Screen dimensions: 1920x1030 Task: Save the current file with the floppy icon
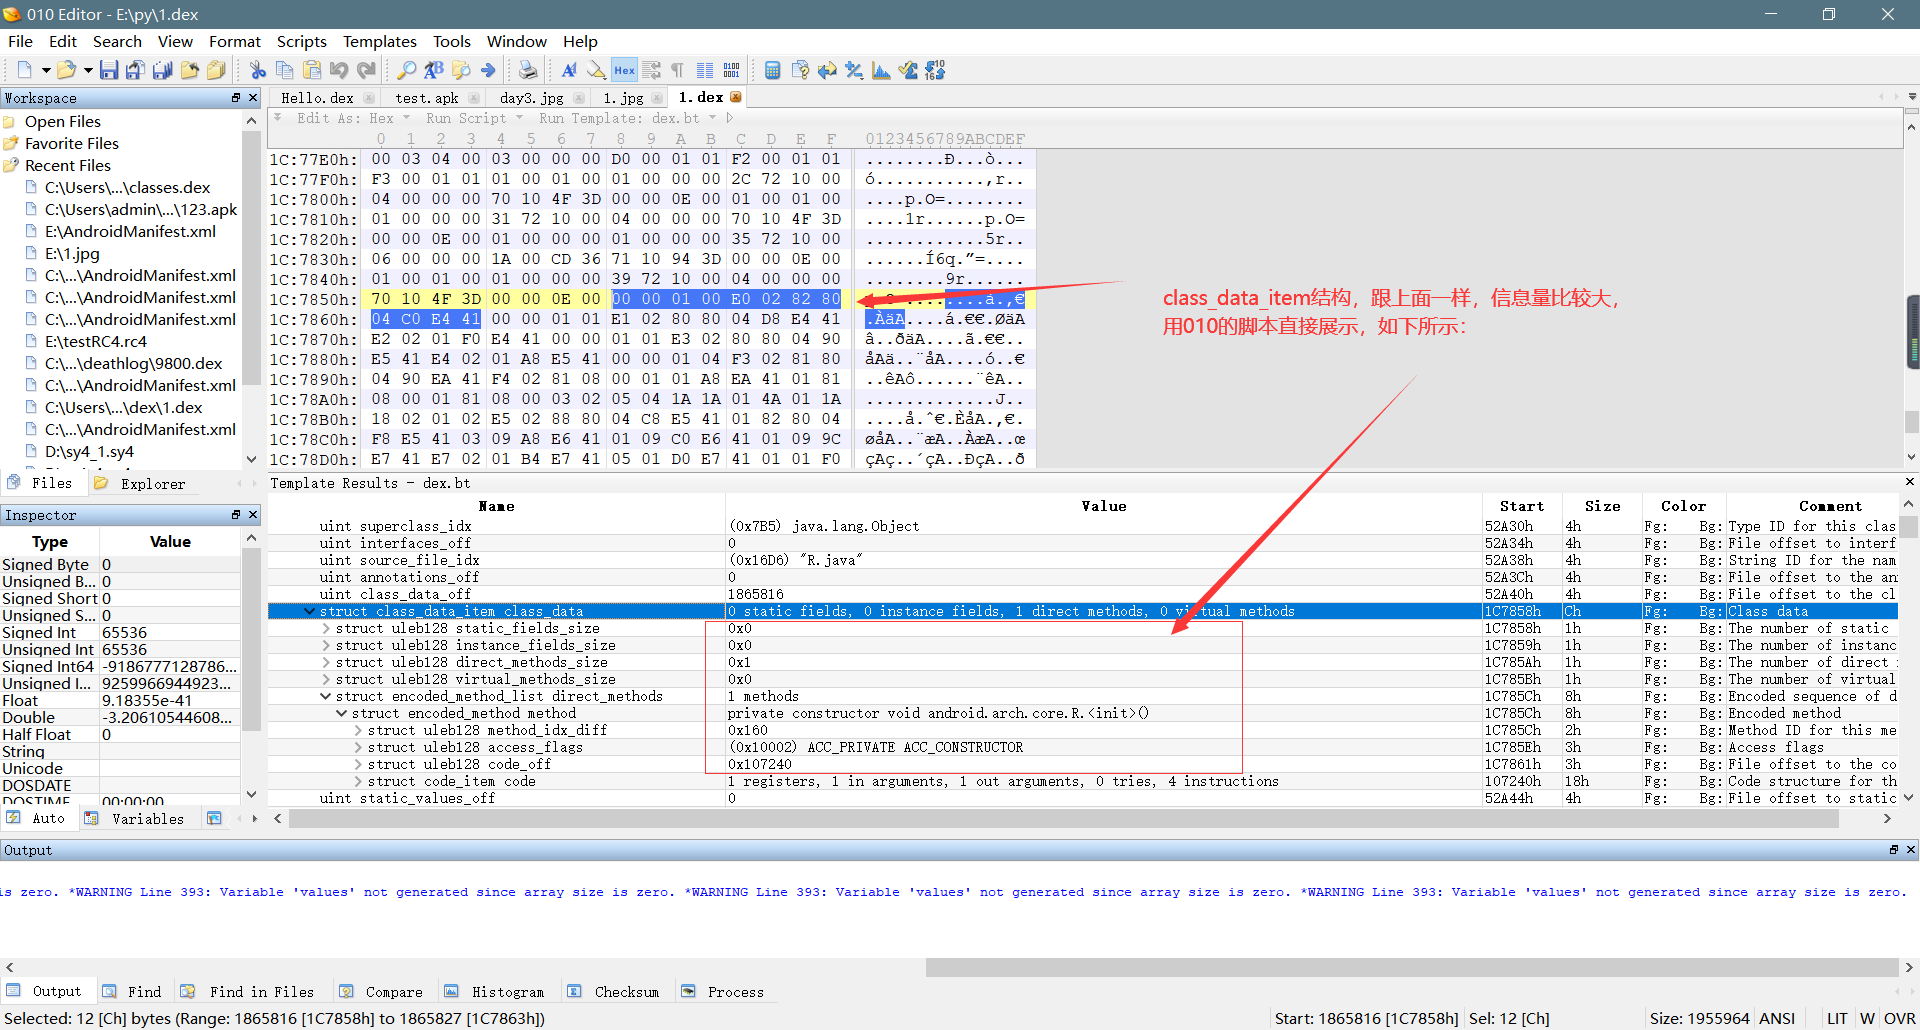coord(109,70)
